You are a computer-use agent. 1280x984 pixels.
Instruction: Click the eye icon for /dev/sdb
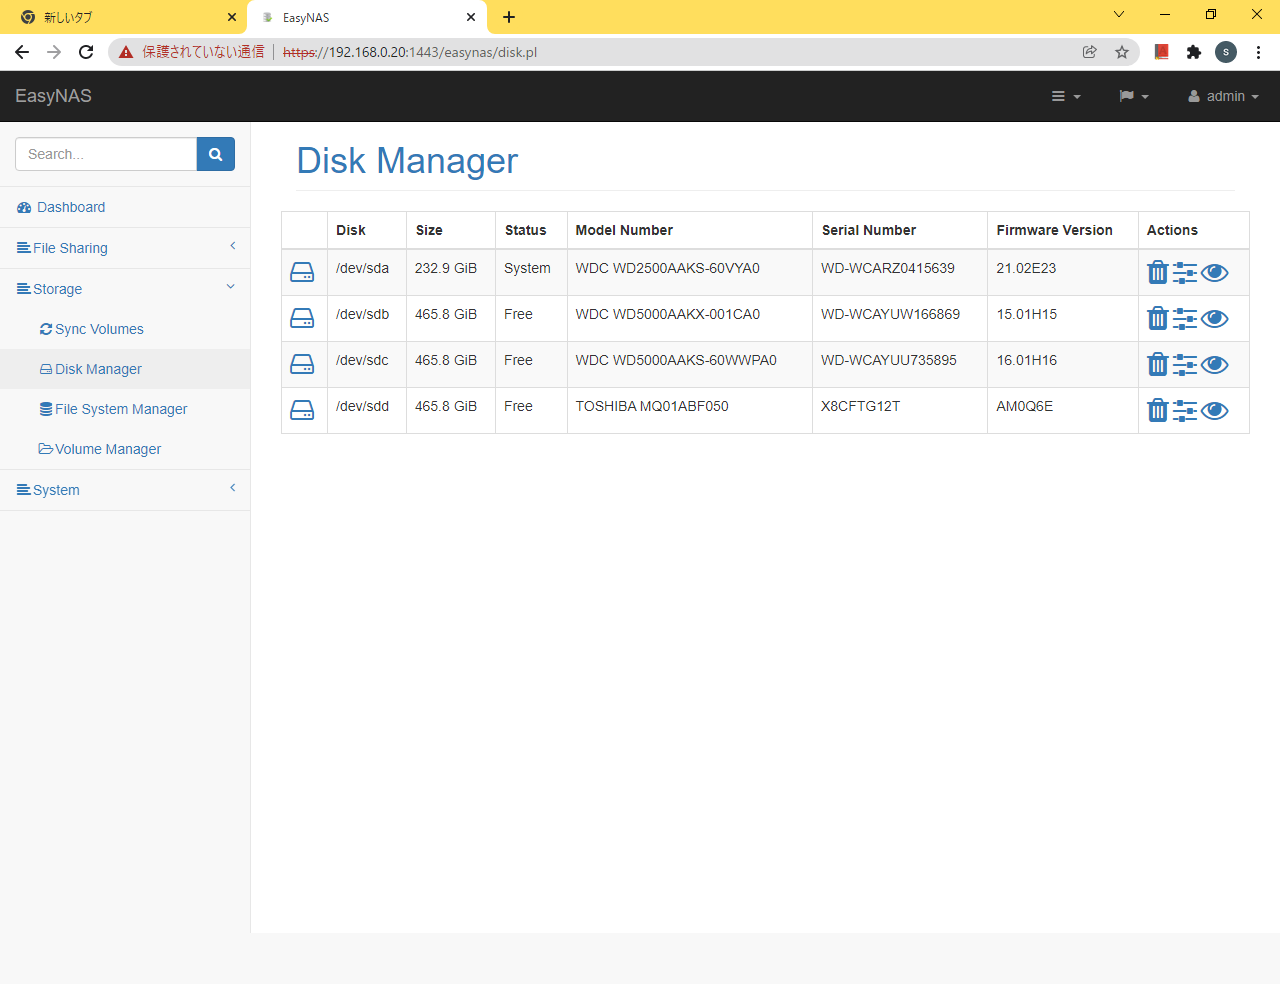tap(1215, 319)
